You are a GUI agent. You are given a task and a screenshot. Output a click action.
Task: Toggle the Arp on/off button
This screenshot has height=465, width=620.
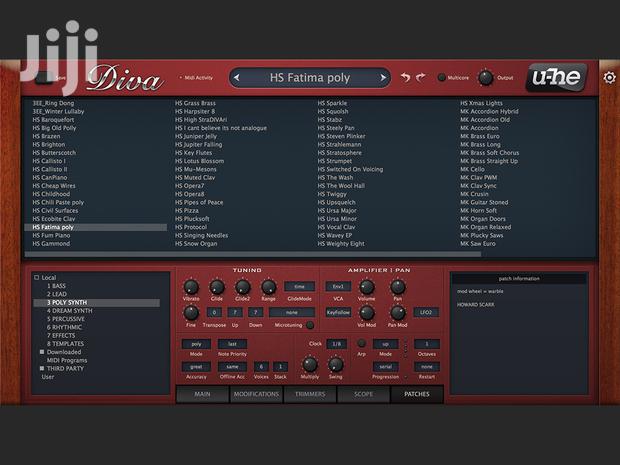(361, 343)
